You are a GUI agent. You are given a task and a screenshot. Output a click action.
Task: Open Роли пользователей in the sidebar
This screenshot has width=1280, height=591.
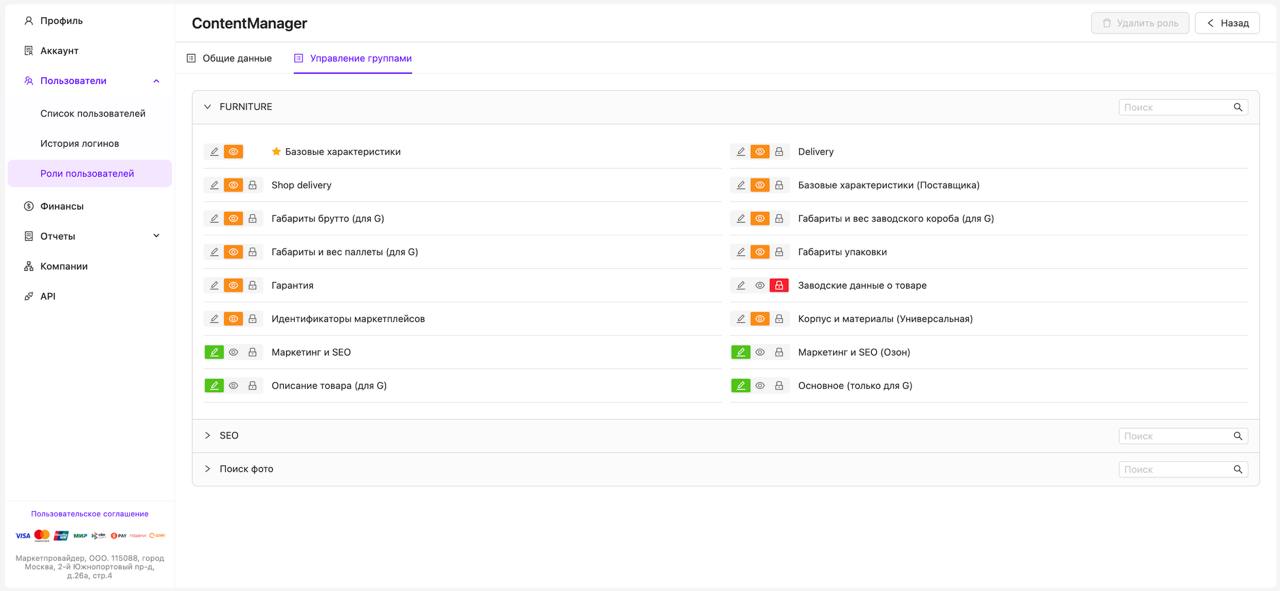tap(87, 173)
